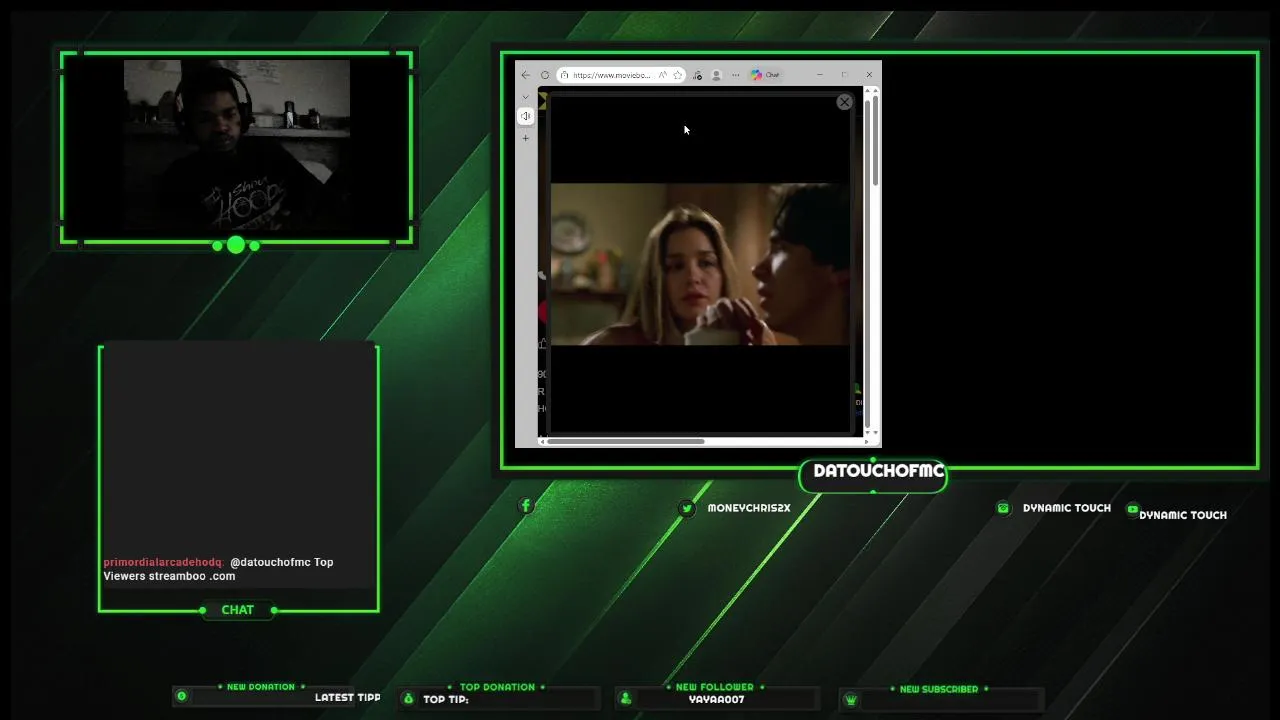1280x720 pixels.
Task: Open the browser profile avatar
Action: point(716,75)
